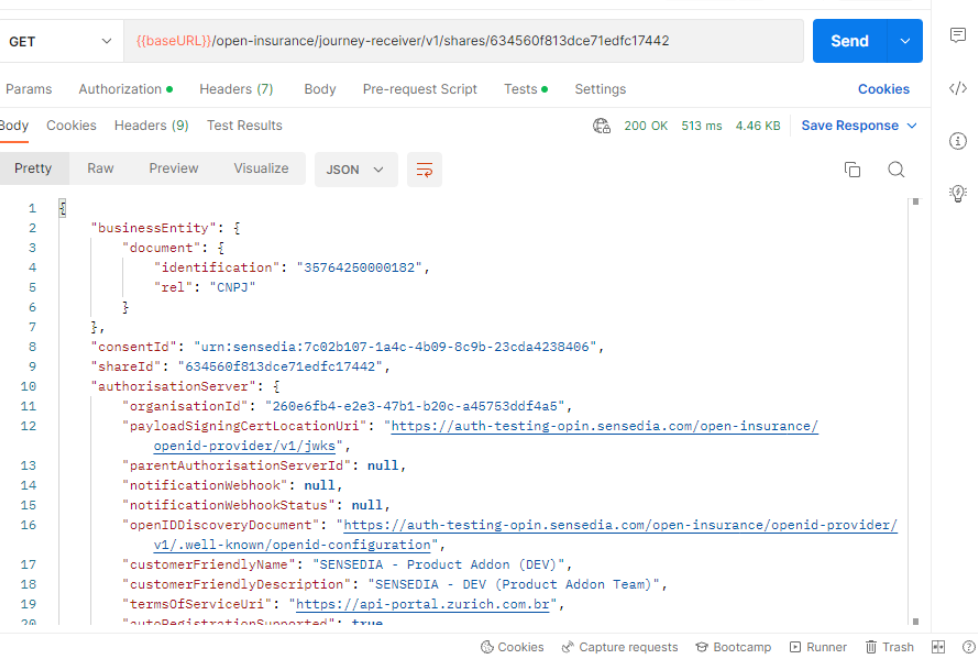Open the HTTP method GET dropdown
Viewport: 978px width, 658px height.
[x=60, y=41]
